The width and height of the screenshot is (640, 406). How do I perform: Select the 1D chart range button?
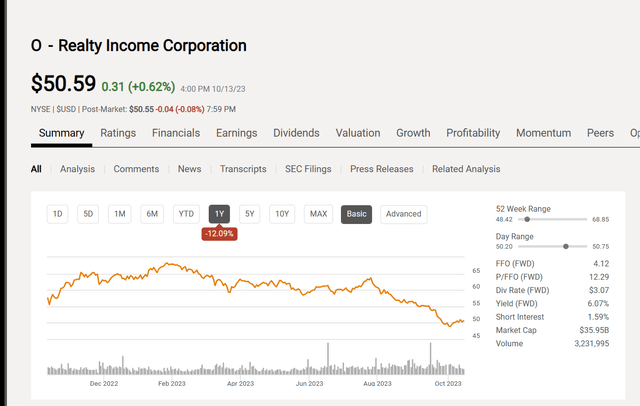click(x=58, y=214)
